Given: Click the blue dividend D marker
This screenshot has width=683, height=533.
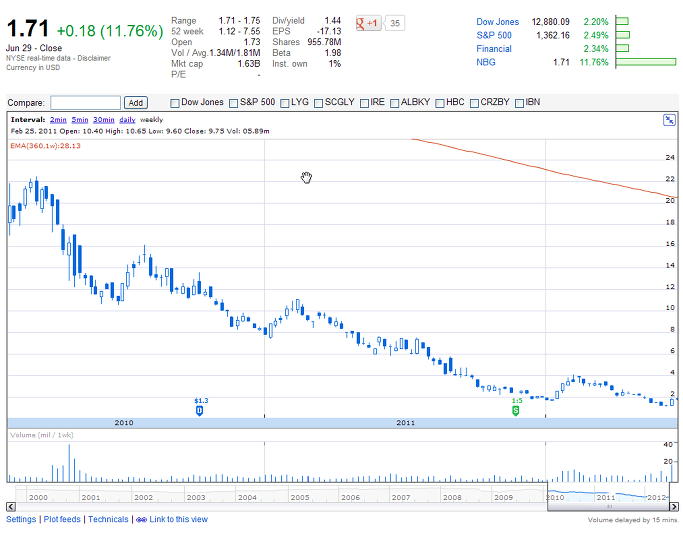Looking at the screenshot, I should [x=199, y=411].
